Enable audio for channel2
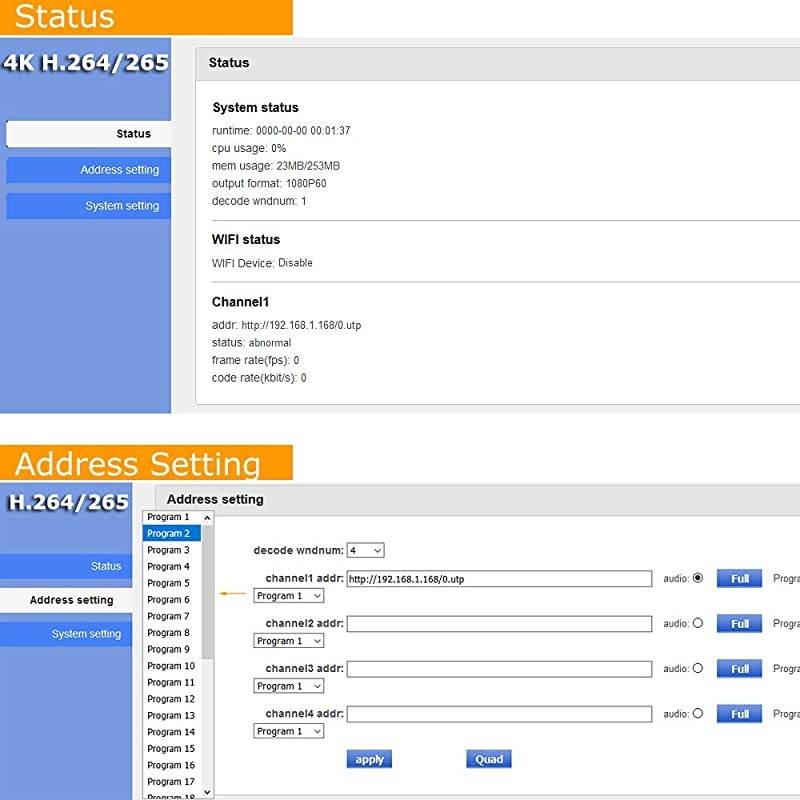Screen dimensions: 800x800 697,623
